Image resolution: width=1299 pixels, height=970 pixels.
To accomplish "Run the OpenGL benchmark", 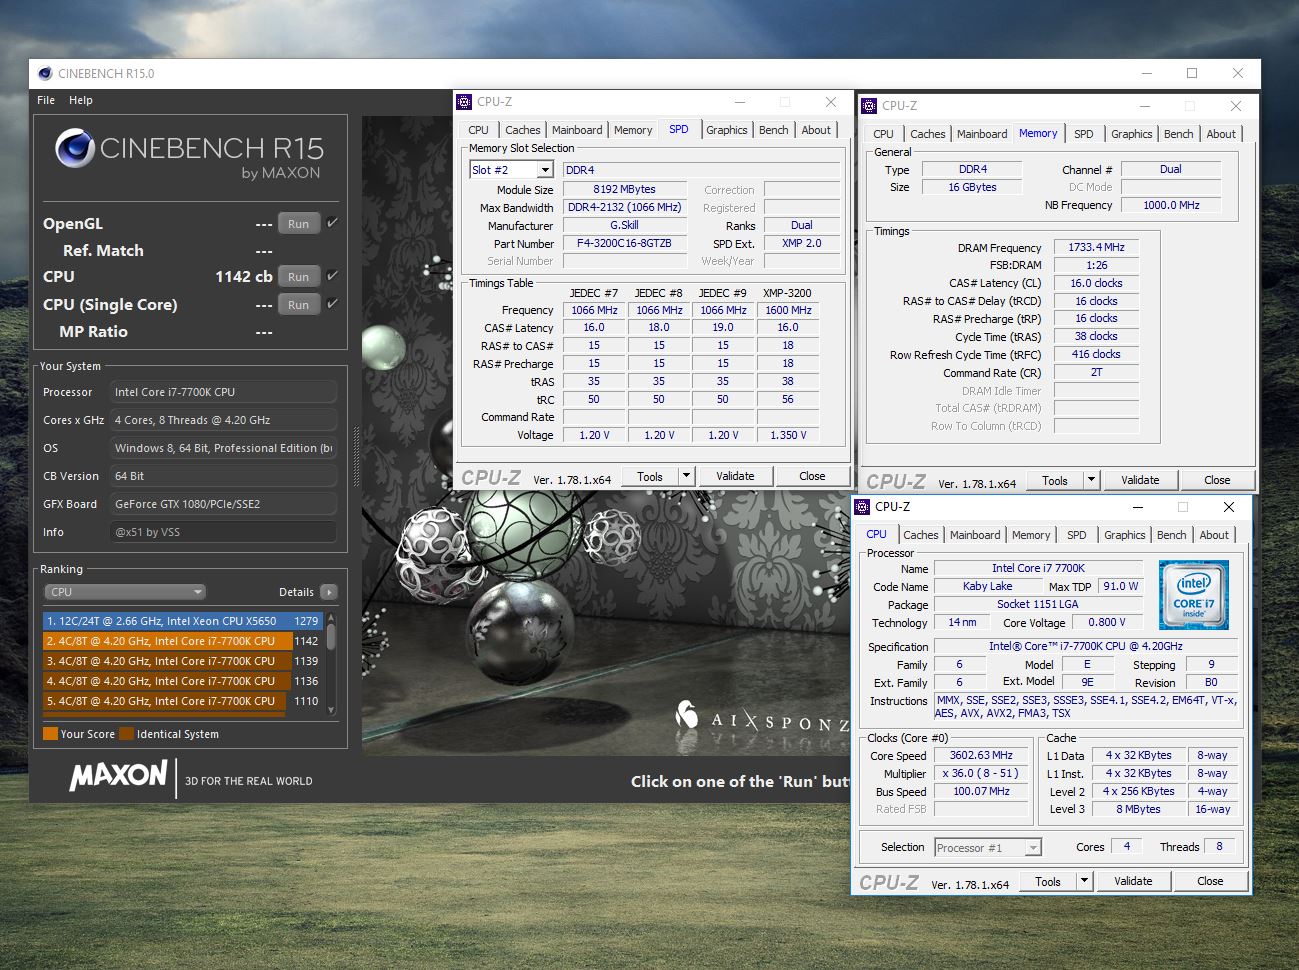I will coord(298,224).
